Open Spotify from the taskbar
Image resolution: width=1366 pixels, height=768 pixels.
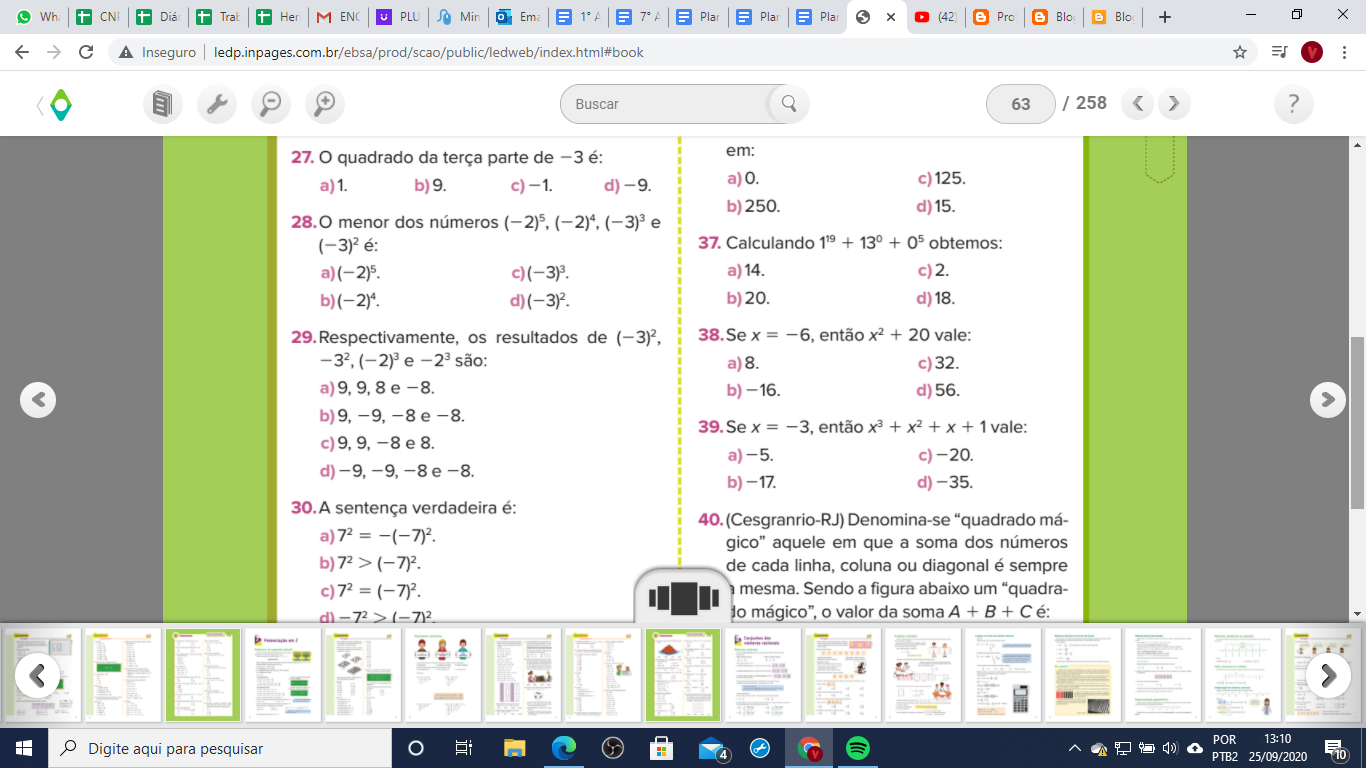click(x=857, y=748)
